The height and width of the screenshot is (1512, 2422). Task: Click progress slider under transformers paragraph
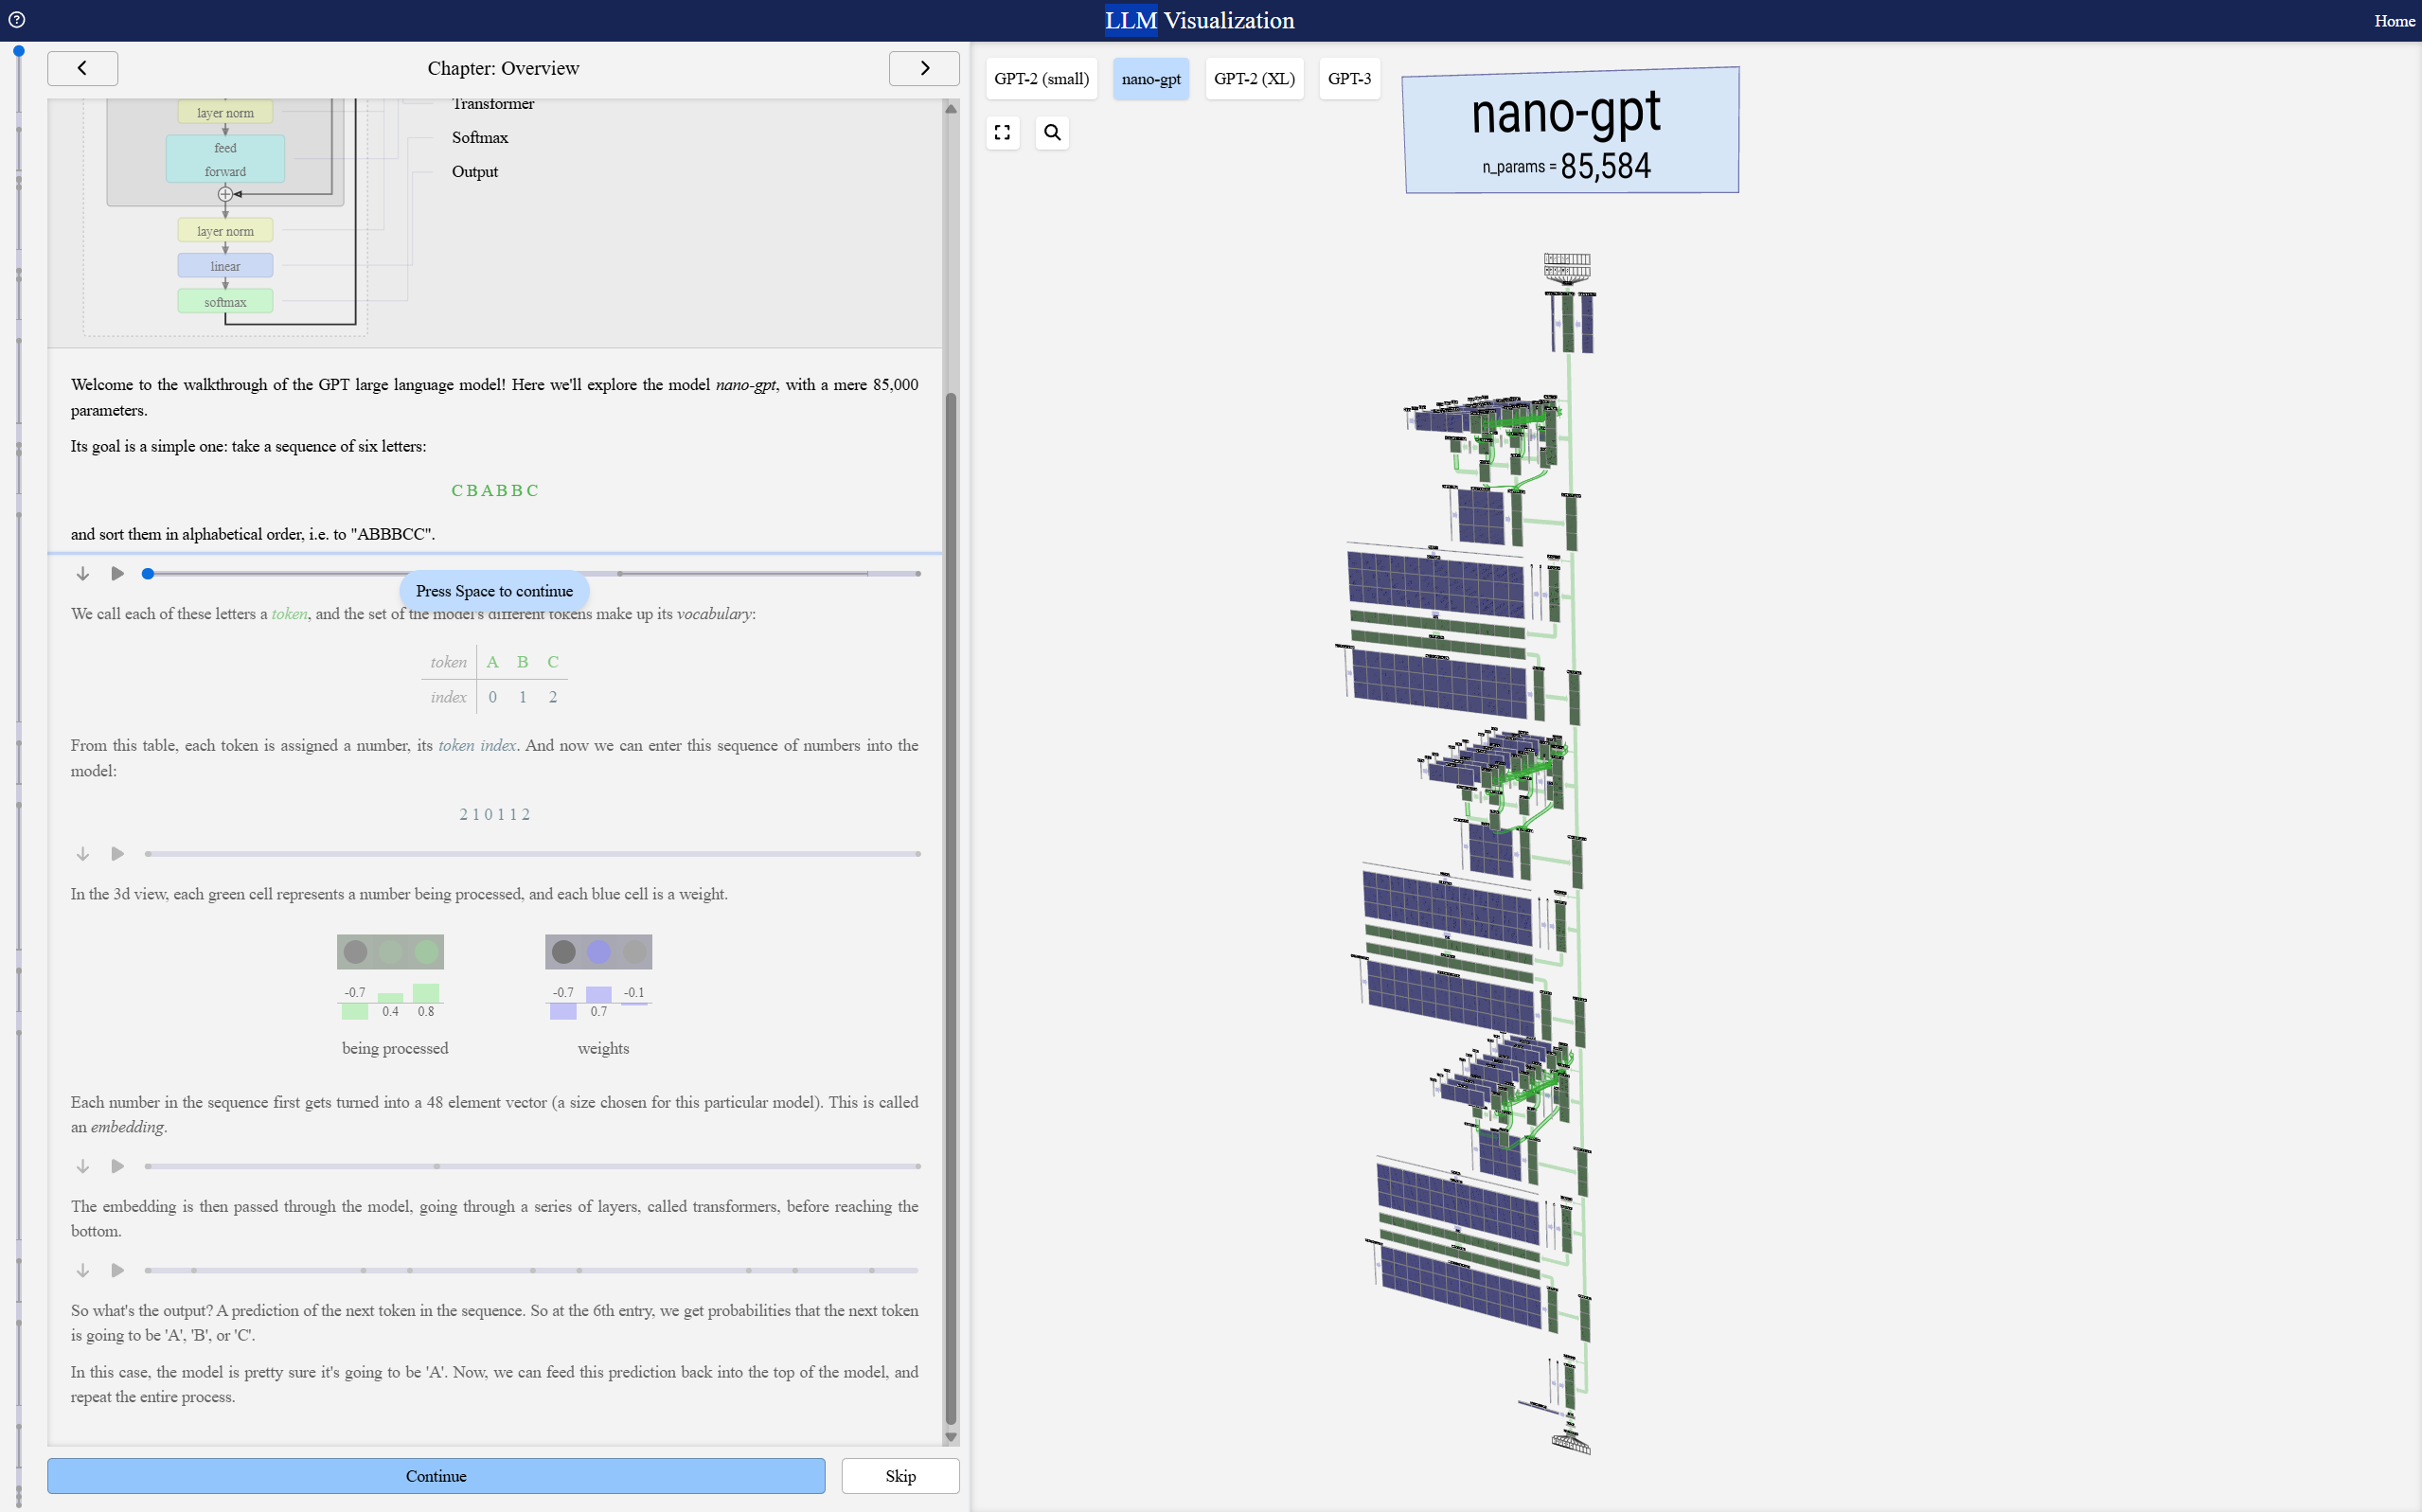[532, 1270]
